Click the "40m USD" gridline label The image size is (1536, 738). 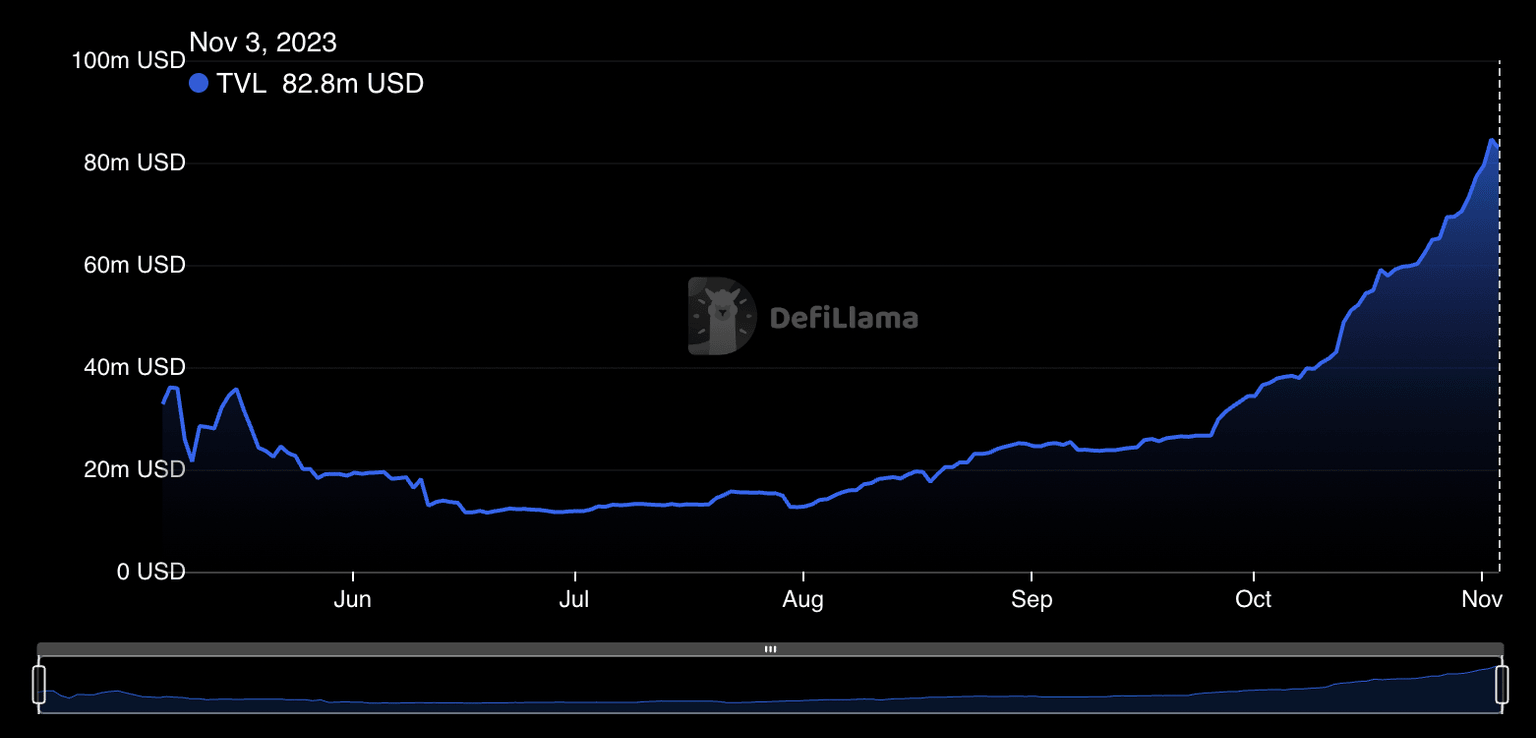tap(135, 367)
